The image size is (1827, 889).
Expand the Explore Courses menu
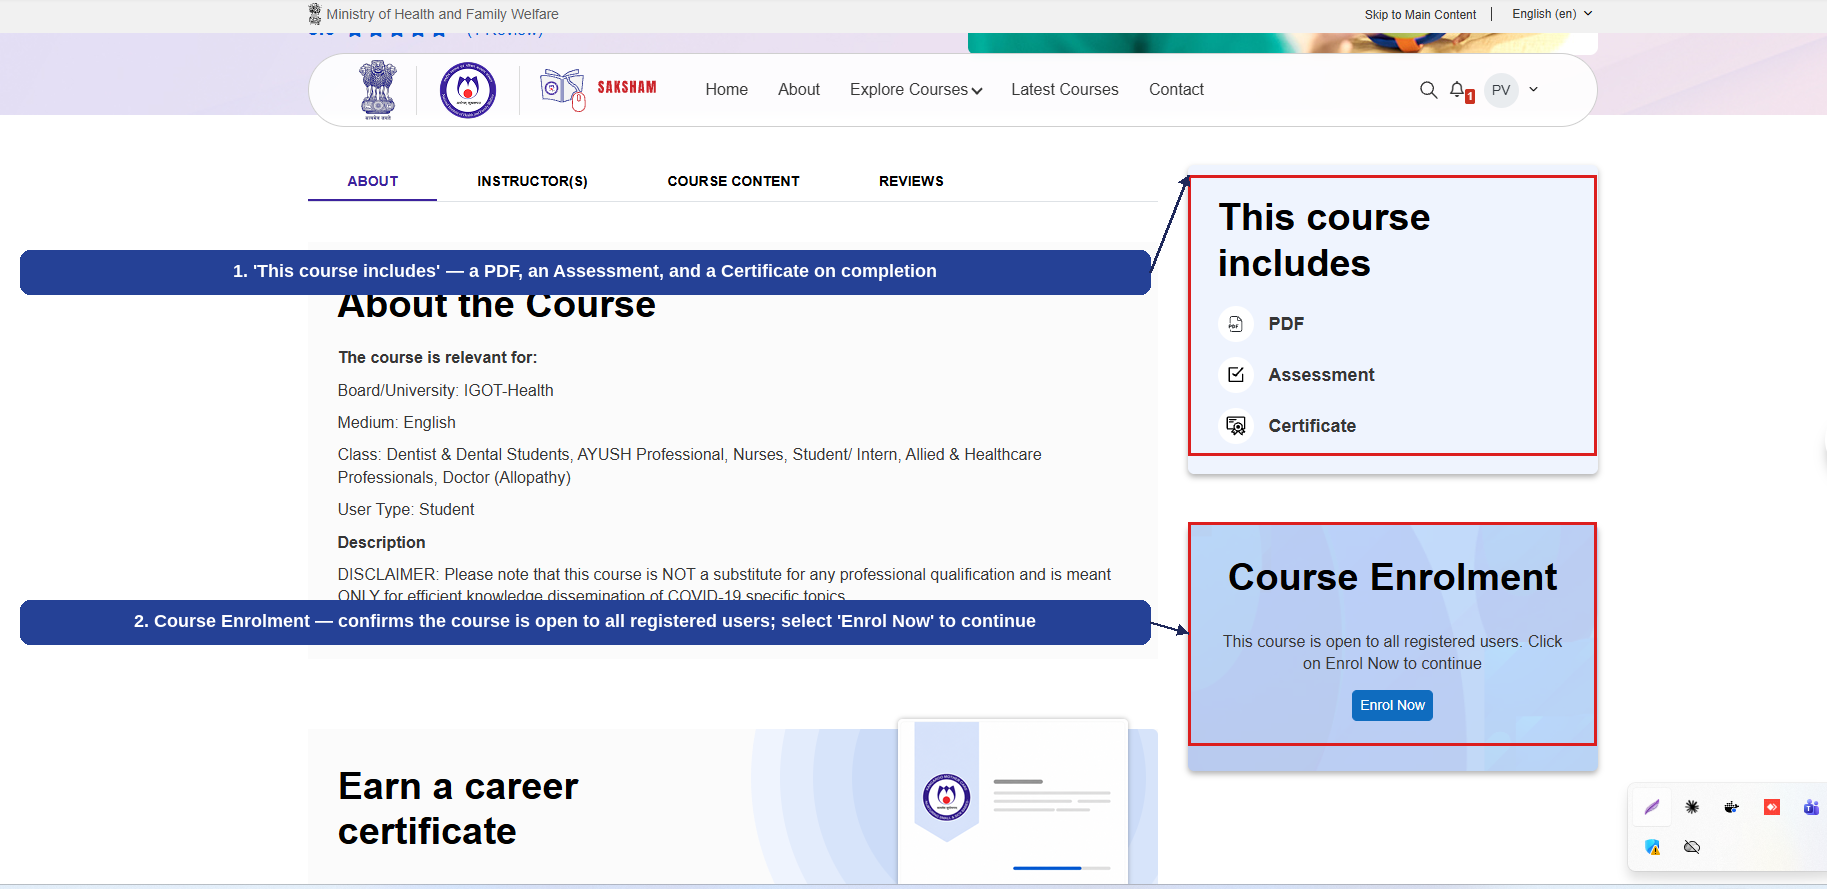916,90
